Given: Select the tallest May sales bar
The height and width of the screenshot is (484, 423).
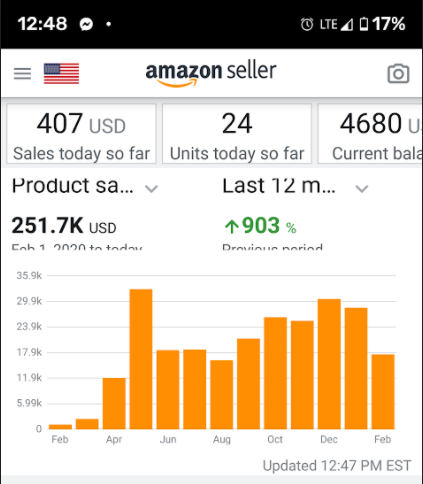Looking at the screenshot, I should [141, 359].
